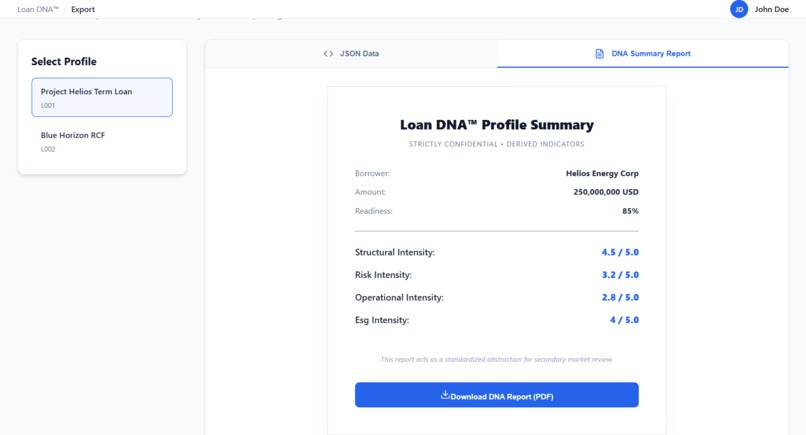The width and height of the screenshot is (806, 435).
Task: Download the DNA Report as PDF
Action: pos(497,395)
